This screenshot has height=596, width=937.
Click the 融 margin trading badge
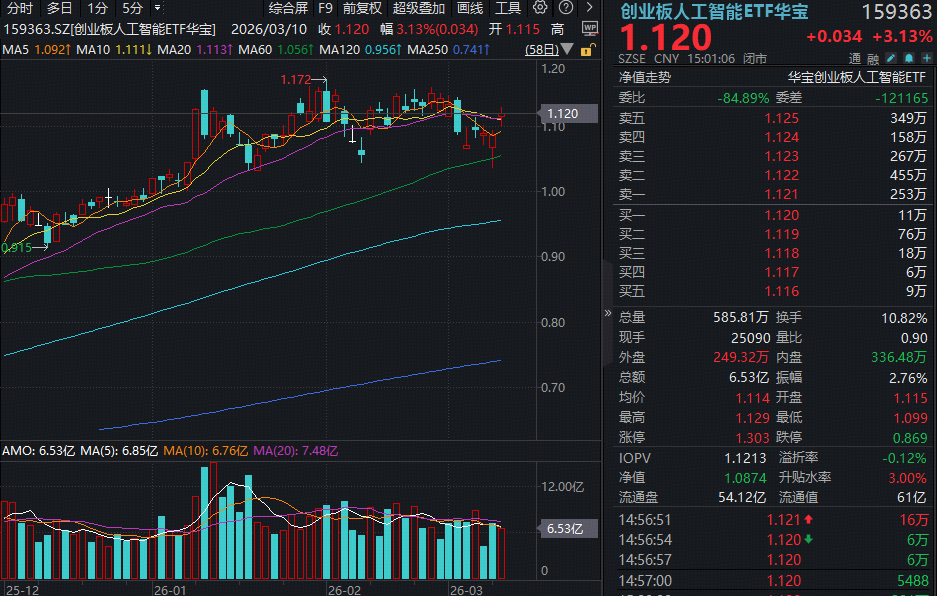[872, 59]
